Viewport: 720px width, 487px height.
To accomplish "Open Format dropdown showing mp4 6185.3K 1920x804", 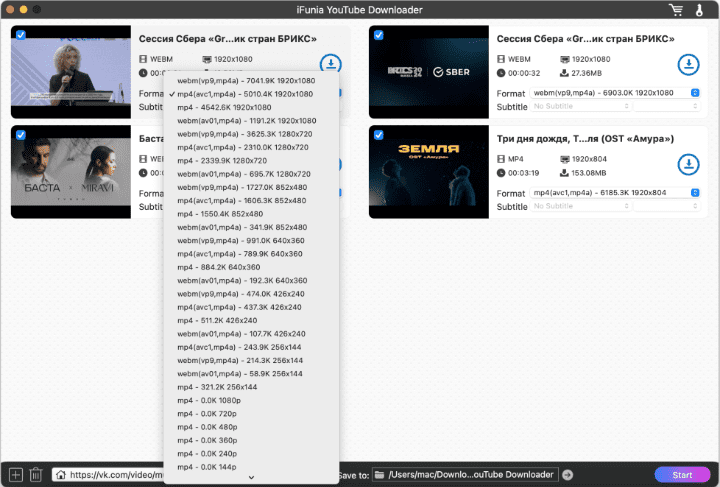I will coord(614,192).
